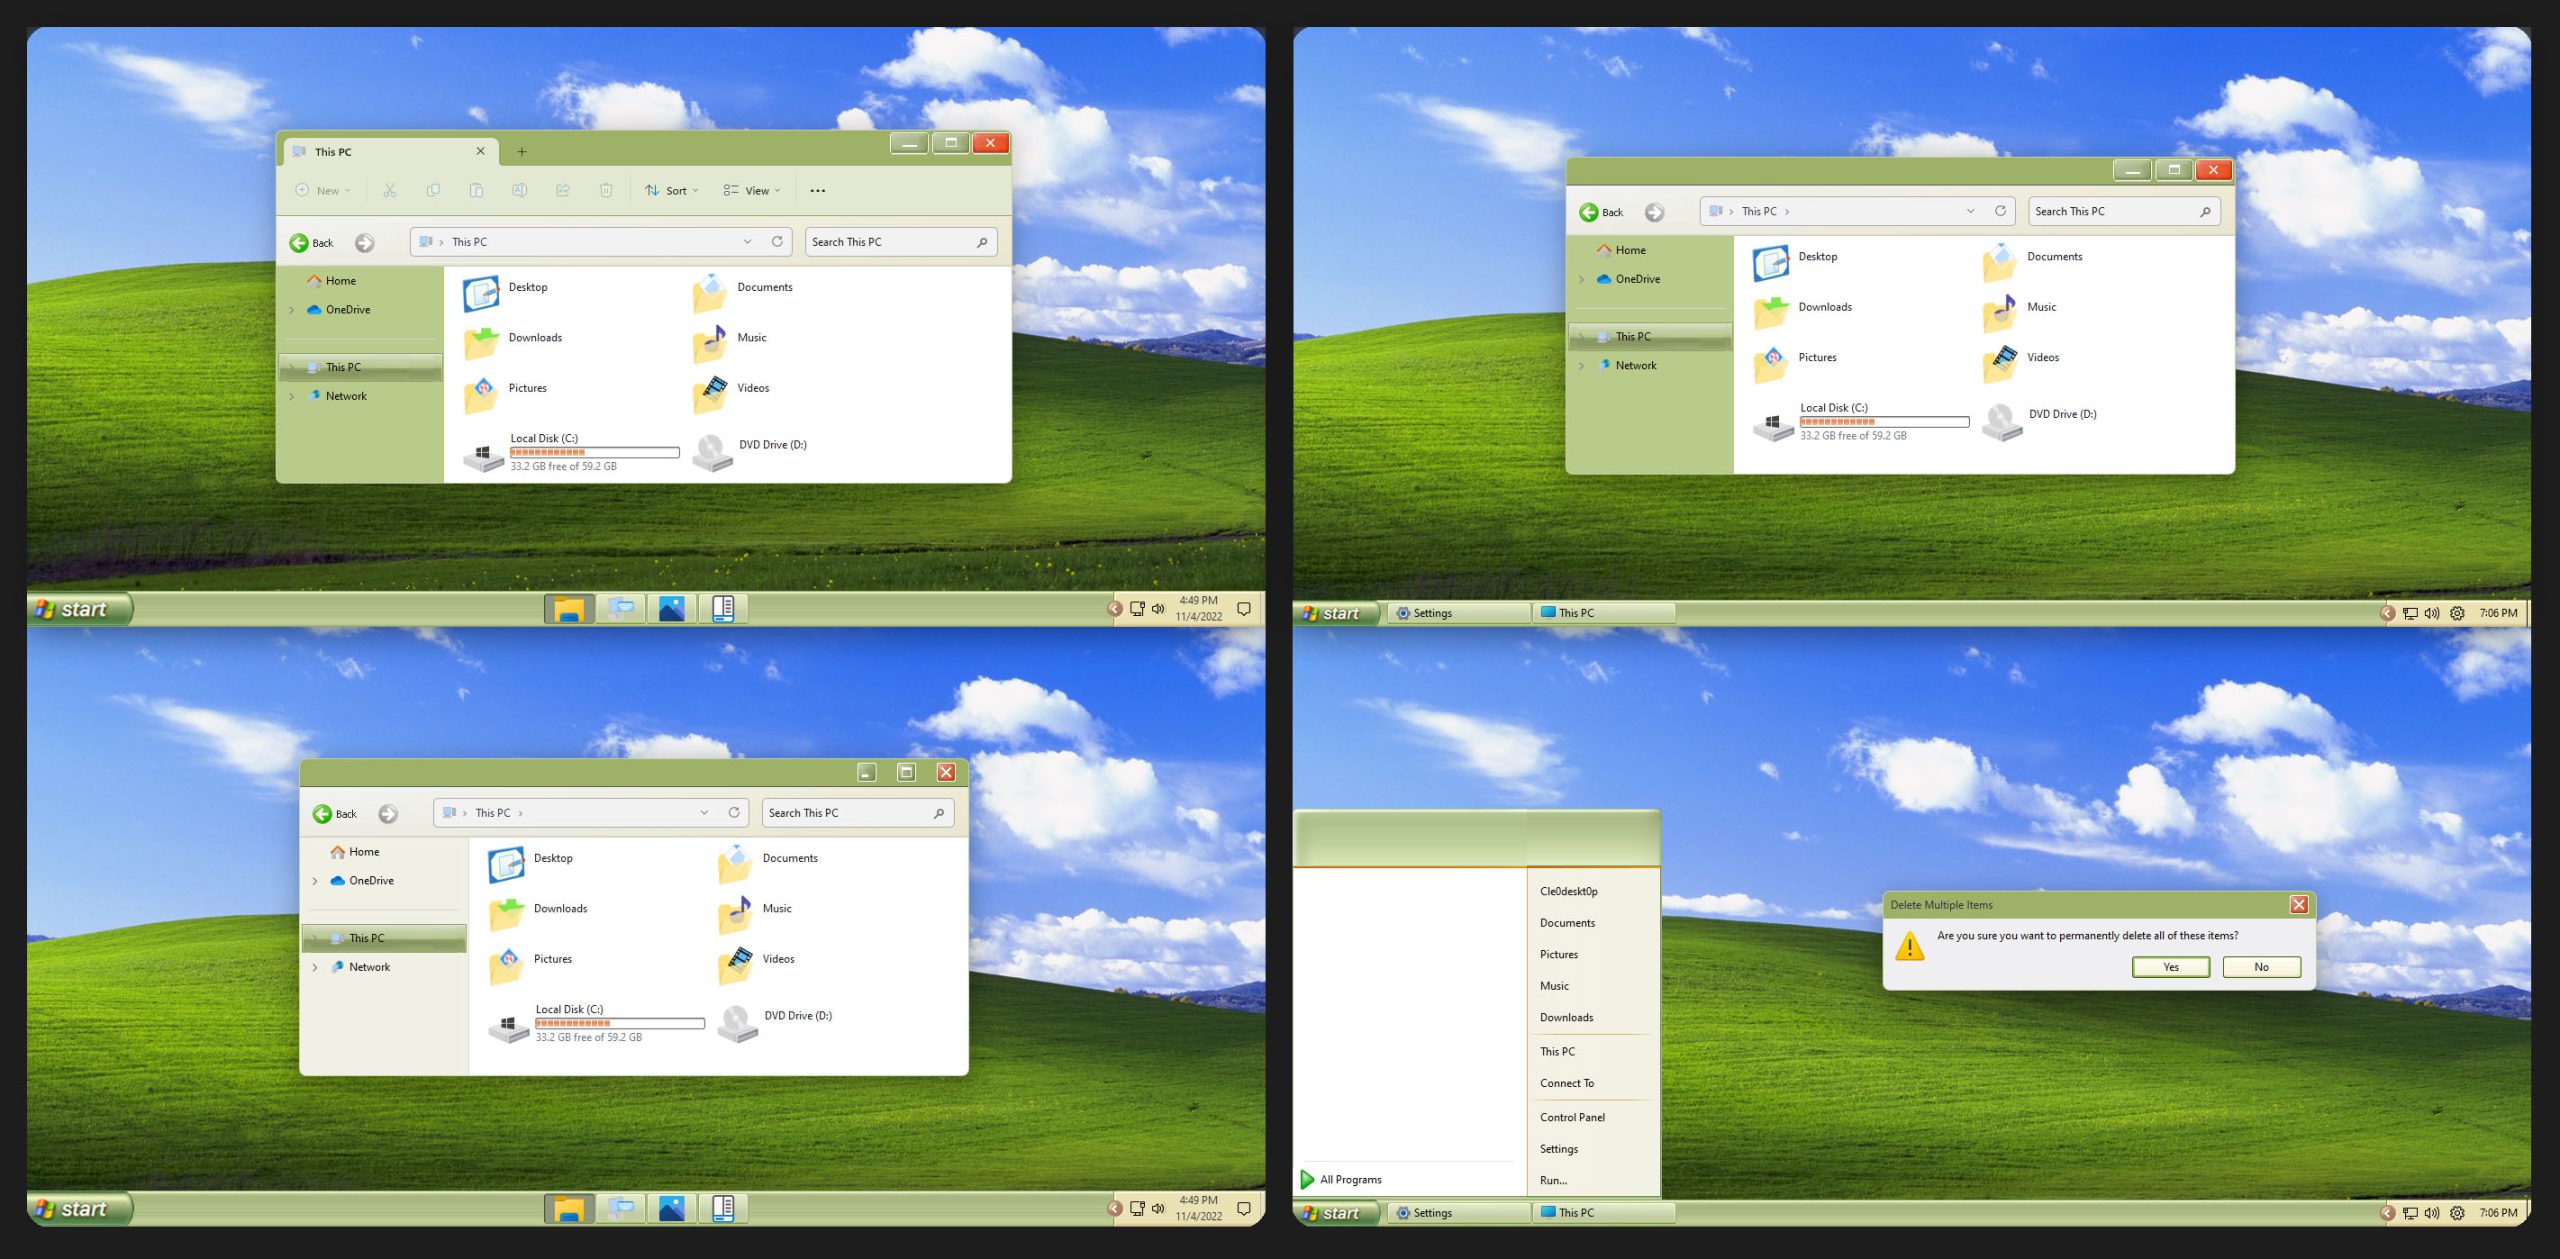
Task: Select the Rename icon in the toolbar
Action: click(x=520, y=190)
